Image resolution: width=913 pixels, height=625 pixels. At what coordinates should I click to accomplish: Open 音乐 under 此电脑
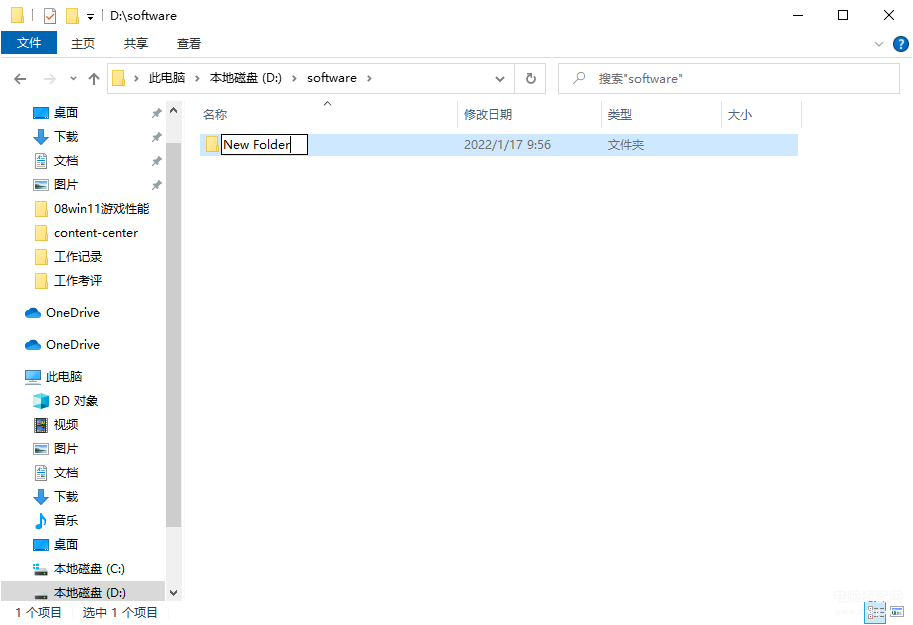tap(66, 520)
